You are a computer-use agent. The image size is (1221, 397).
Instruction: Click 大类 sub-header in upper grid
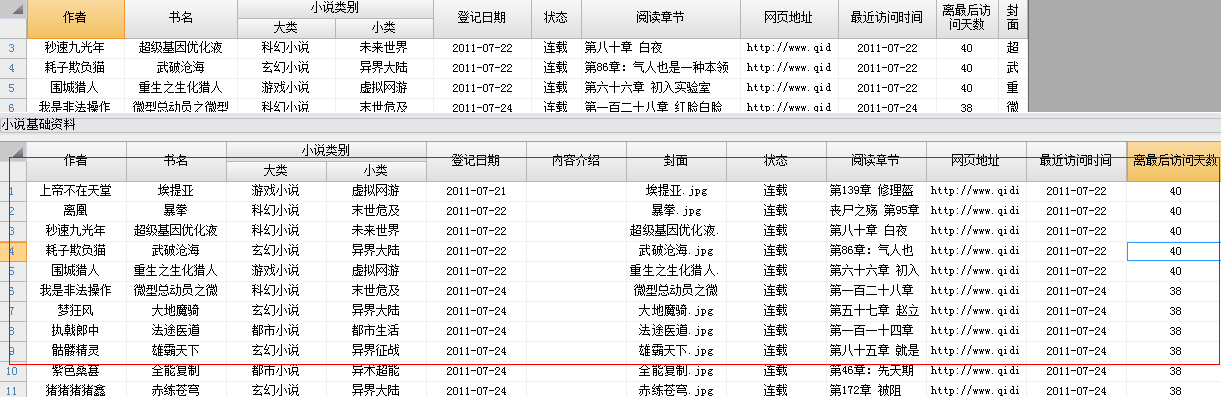click(285, 27)
